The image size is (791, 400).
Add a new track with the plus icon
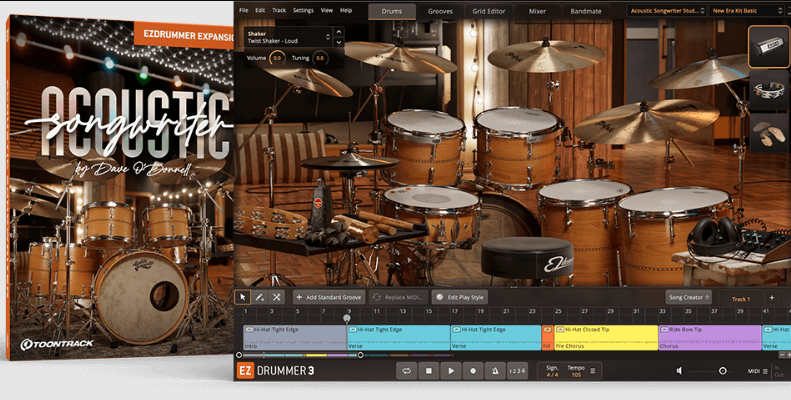(x=771, y=298)
